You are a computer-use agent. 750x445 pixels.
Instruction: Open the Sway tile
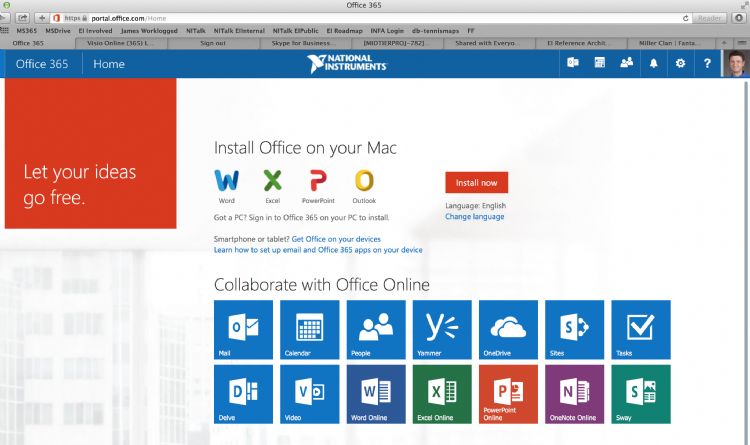641,394
